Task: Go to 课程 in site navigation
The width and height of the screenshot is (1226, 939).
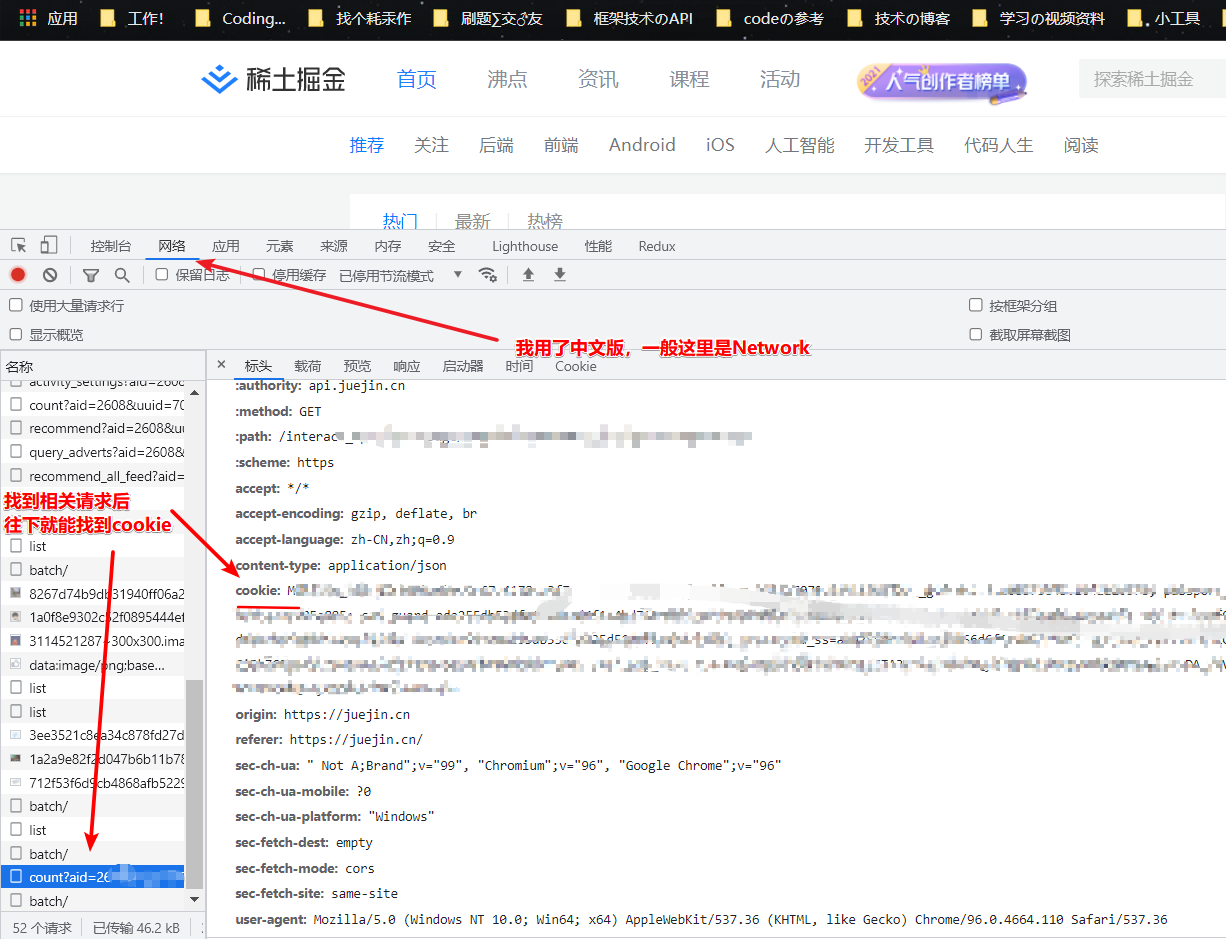Action: point(689,79)
